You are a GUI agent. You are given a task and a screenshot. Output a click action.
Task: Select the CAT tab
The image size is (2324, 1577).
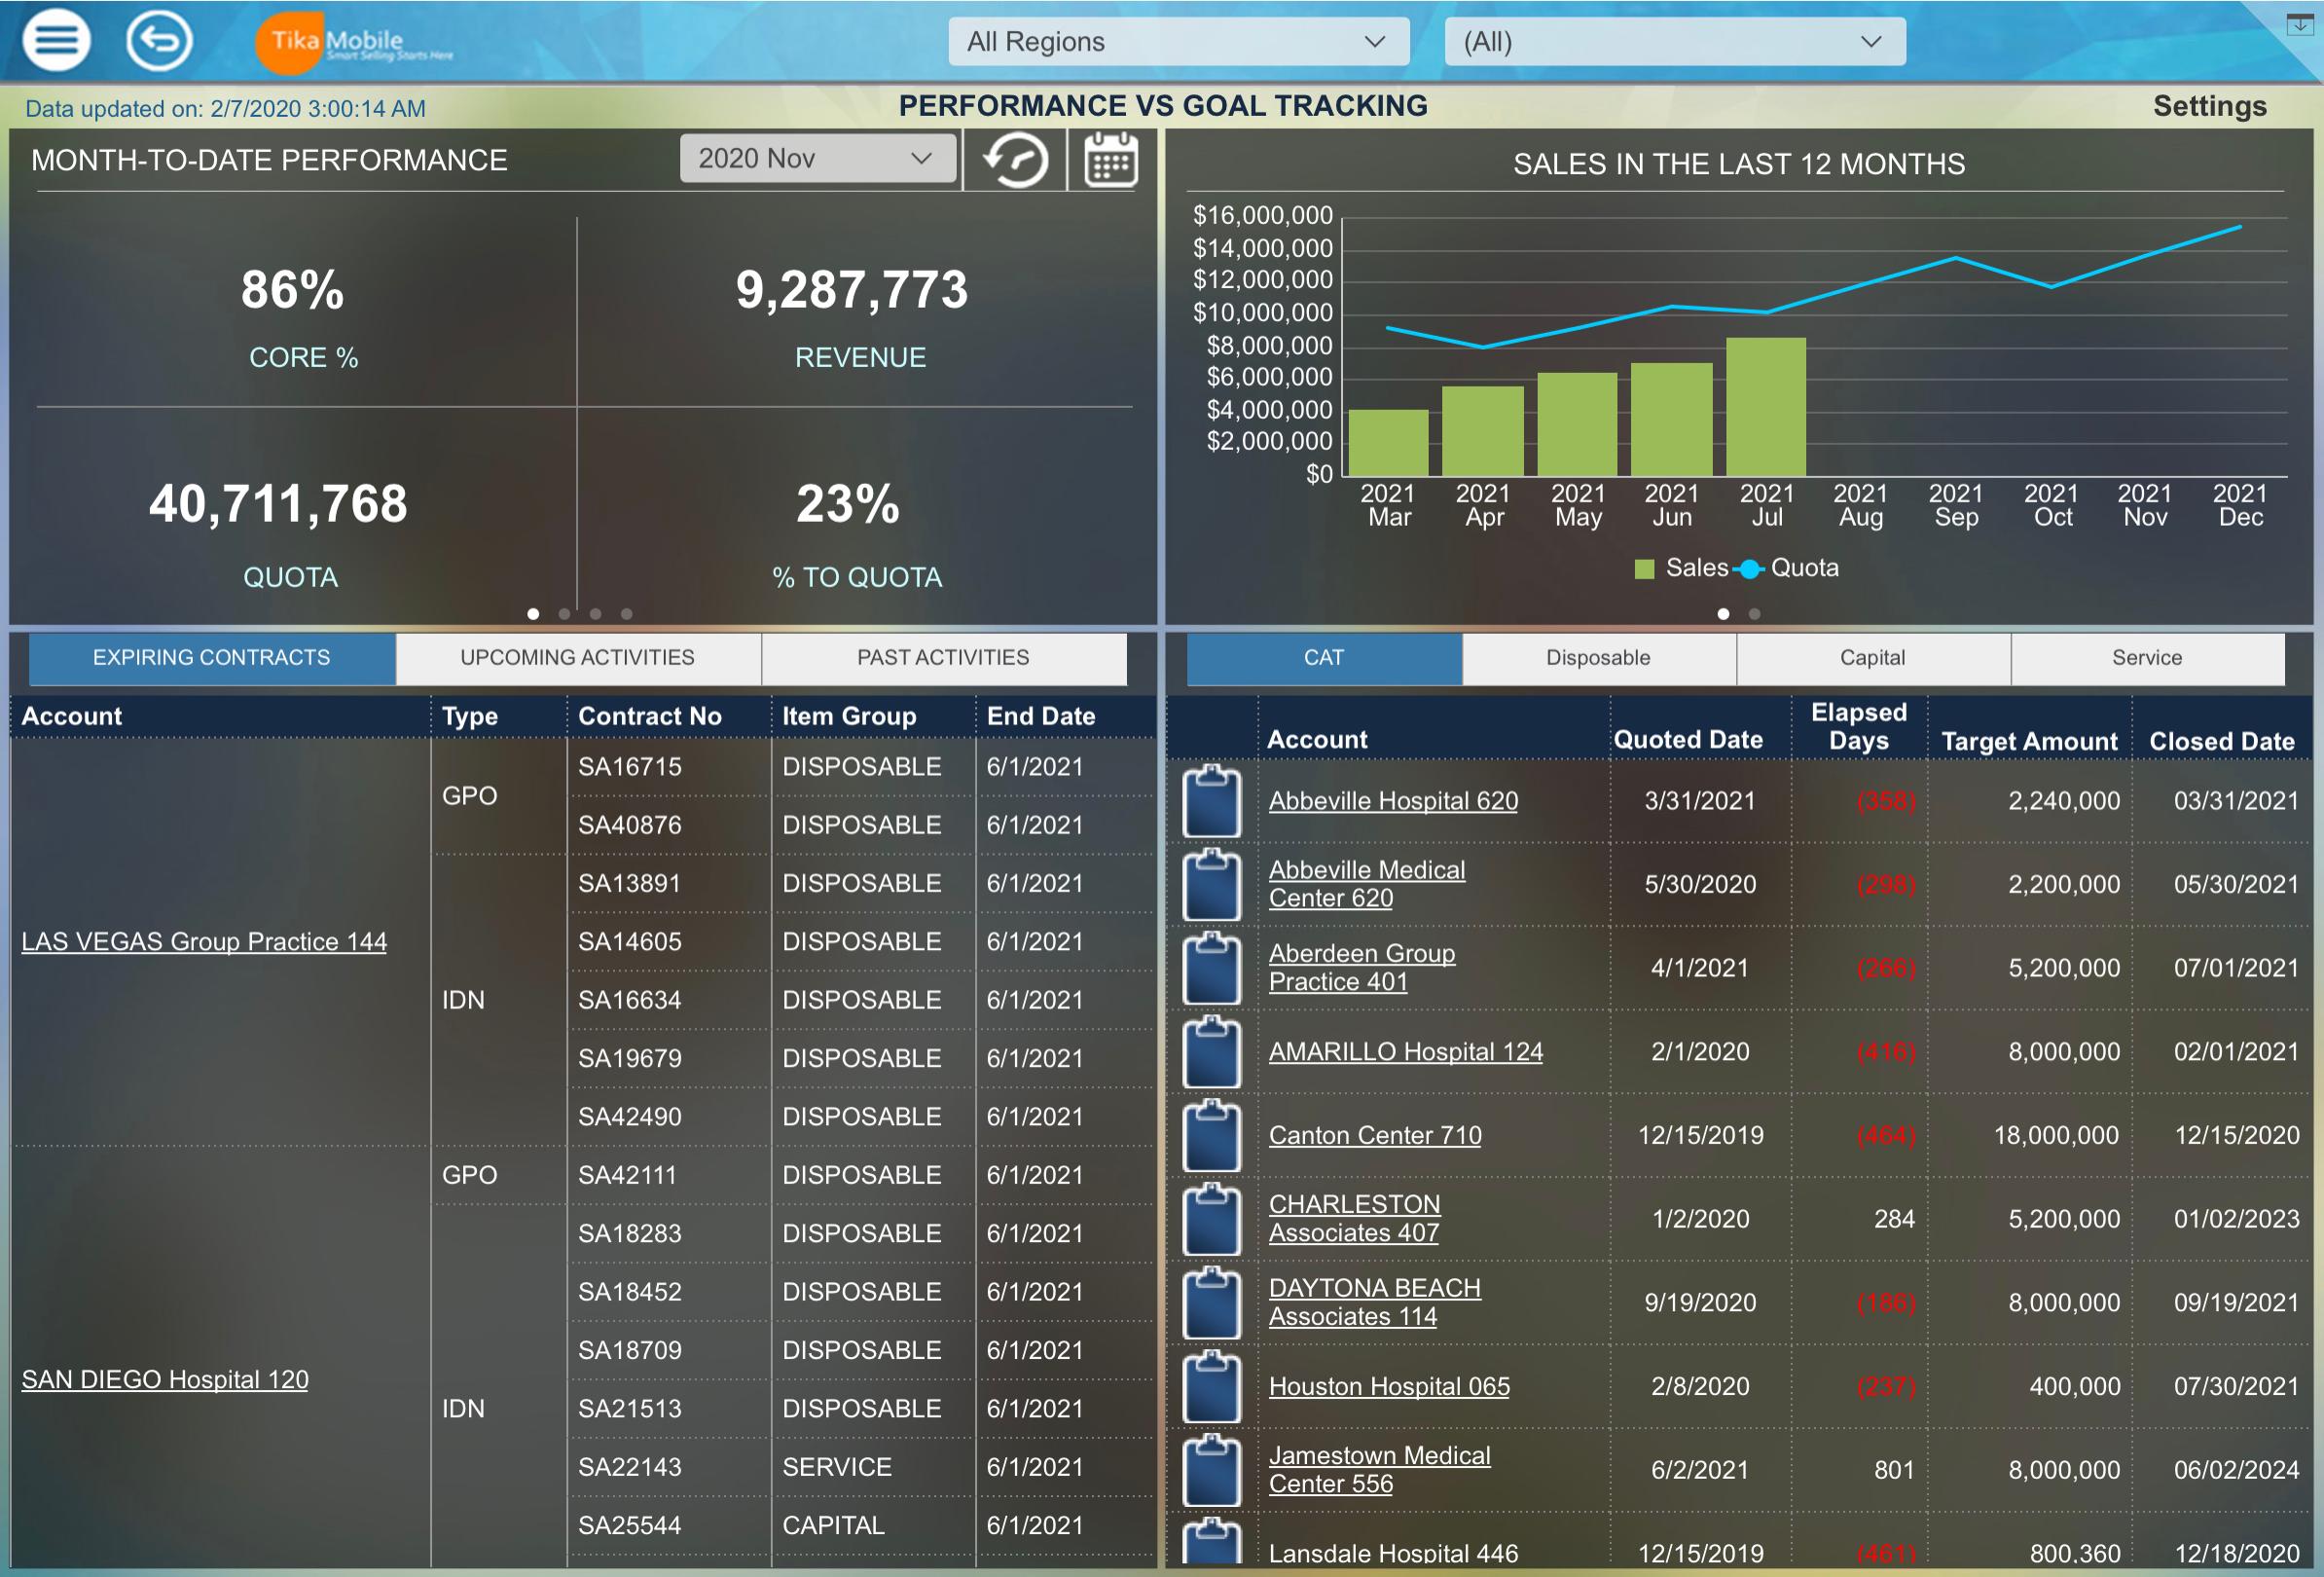pyautogui.click(x=1324, y=658)
